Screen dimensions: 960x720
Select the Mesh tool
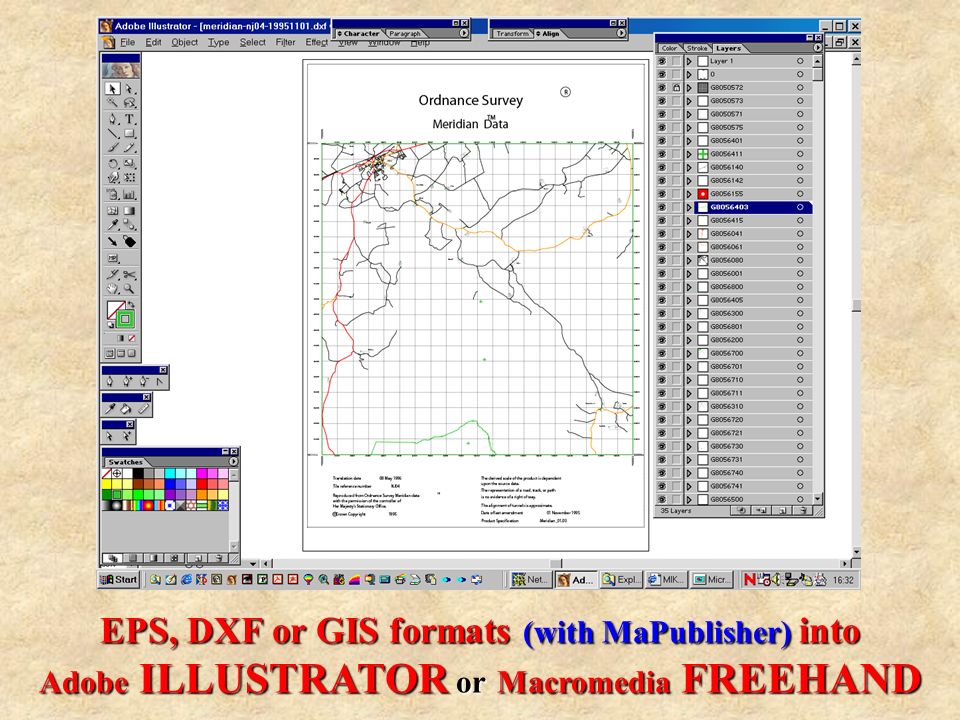pyautogui.click(x=113, y=211)
